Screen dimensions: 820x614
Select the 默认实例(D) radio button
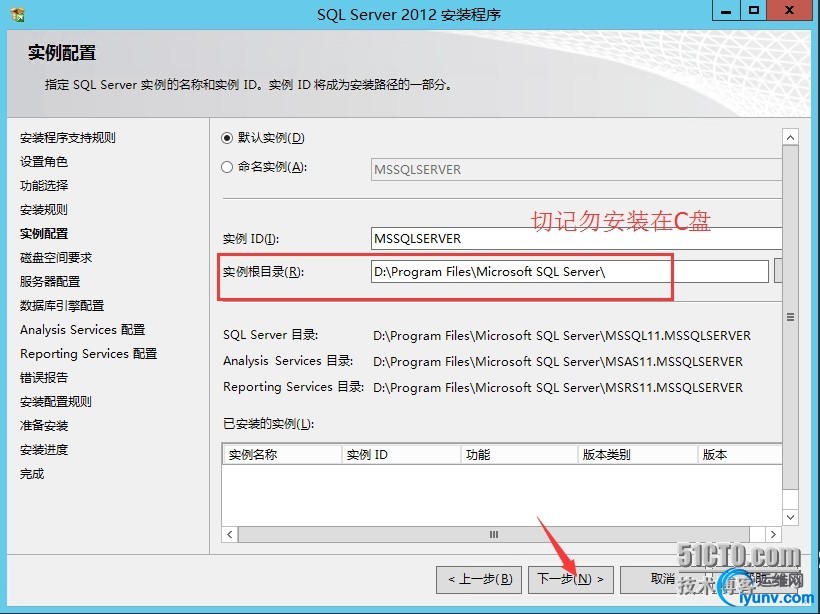pos(226,138)
